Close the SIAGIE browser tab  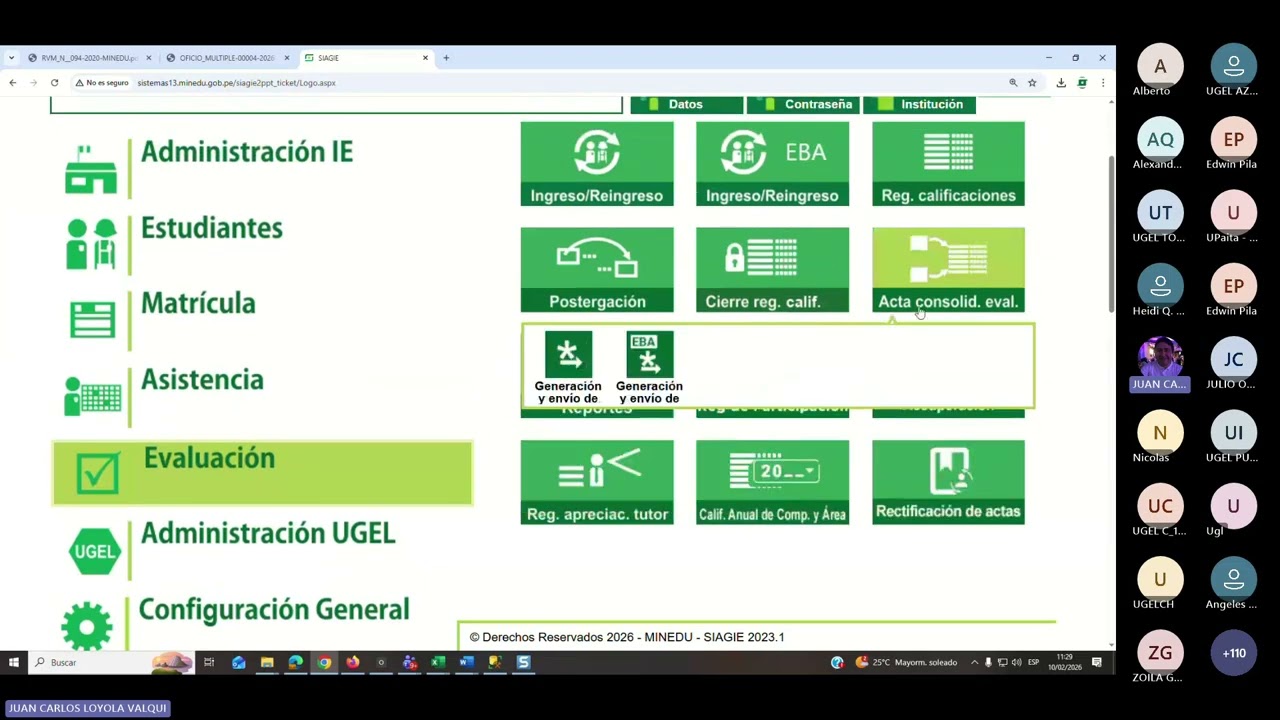tap(425, 58)
